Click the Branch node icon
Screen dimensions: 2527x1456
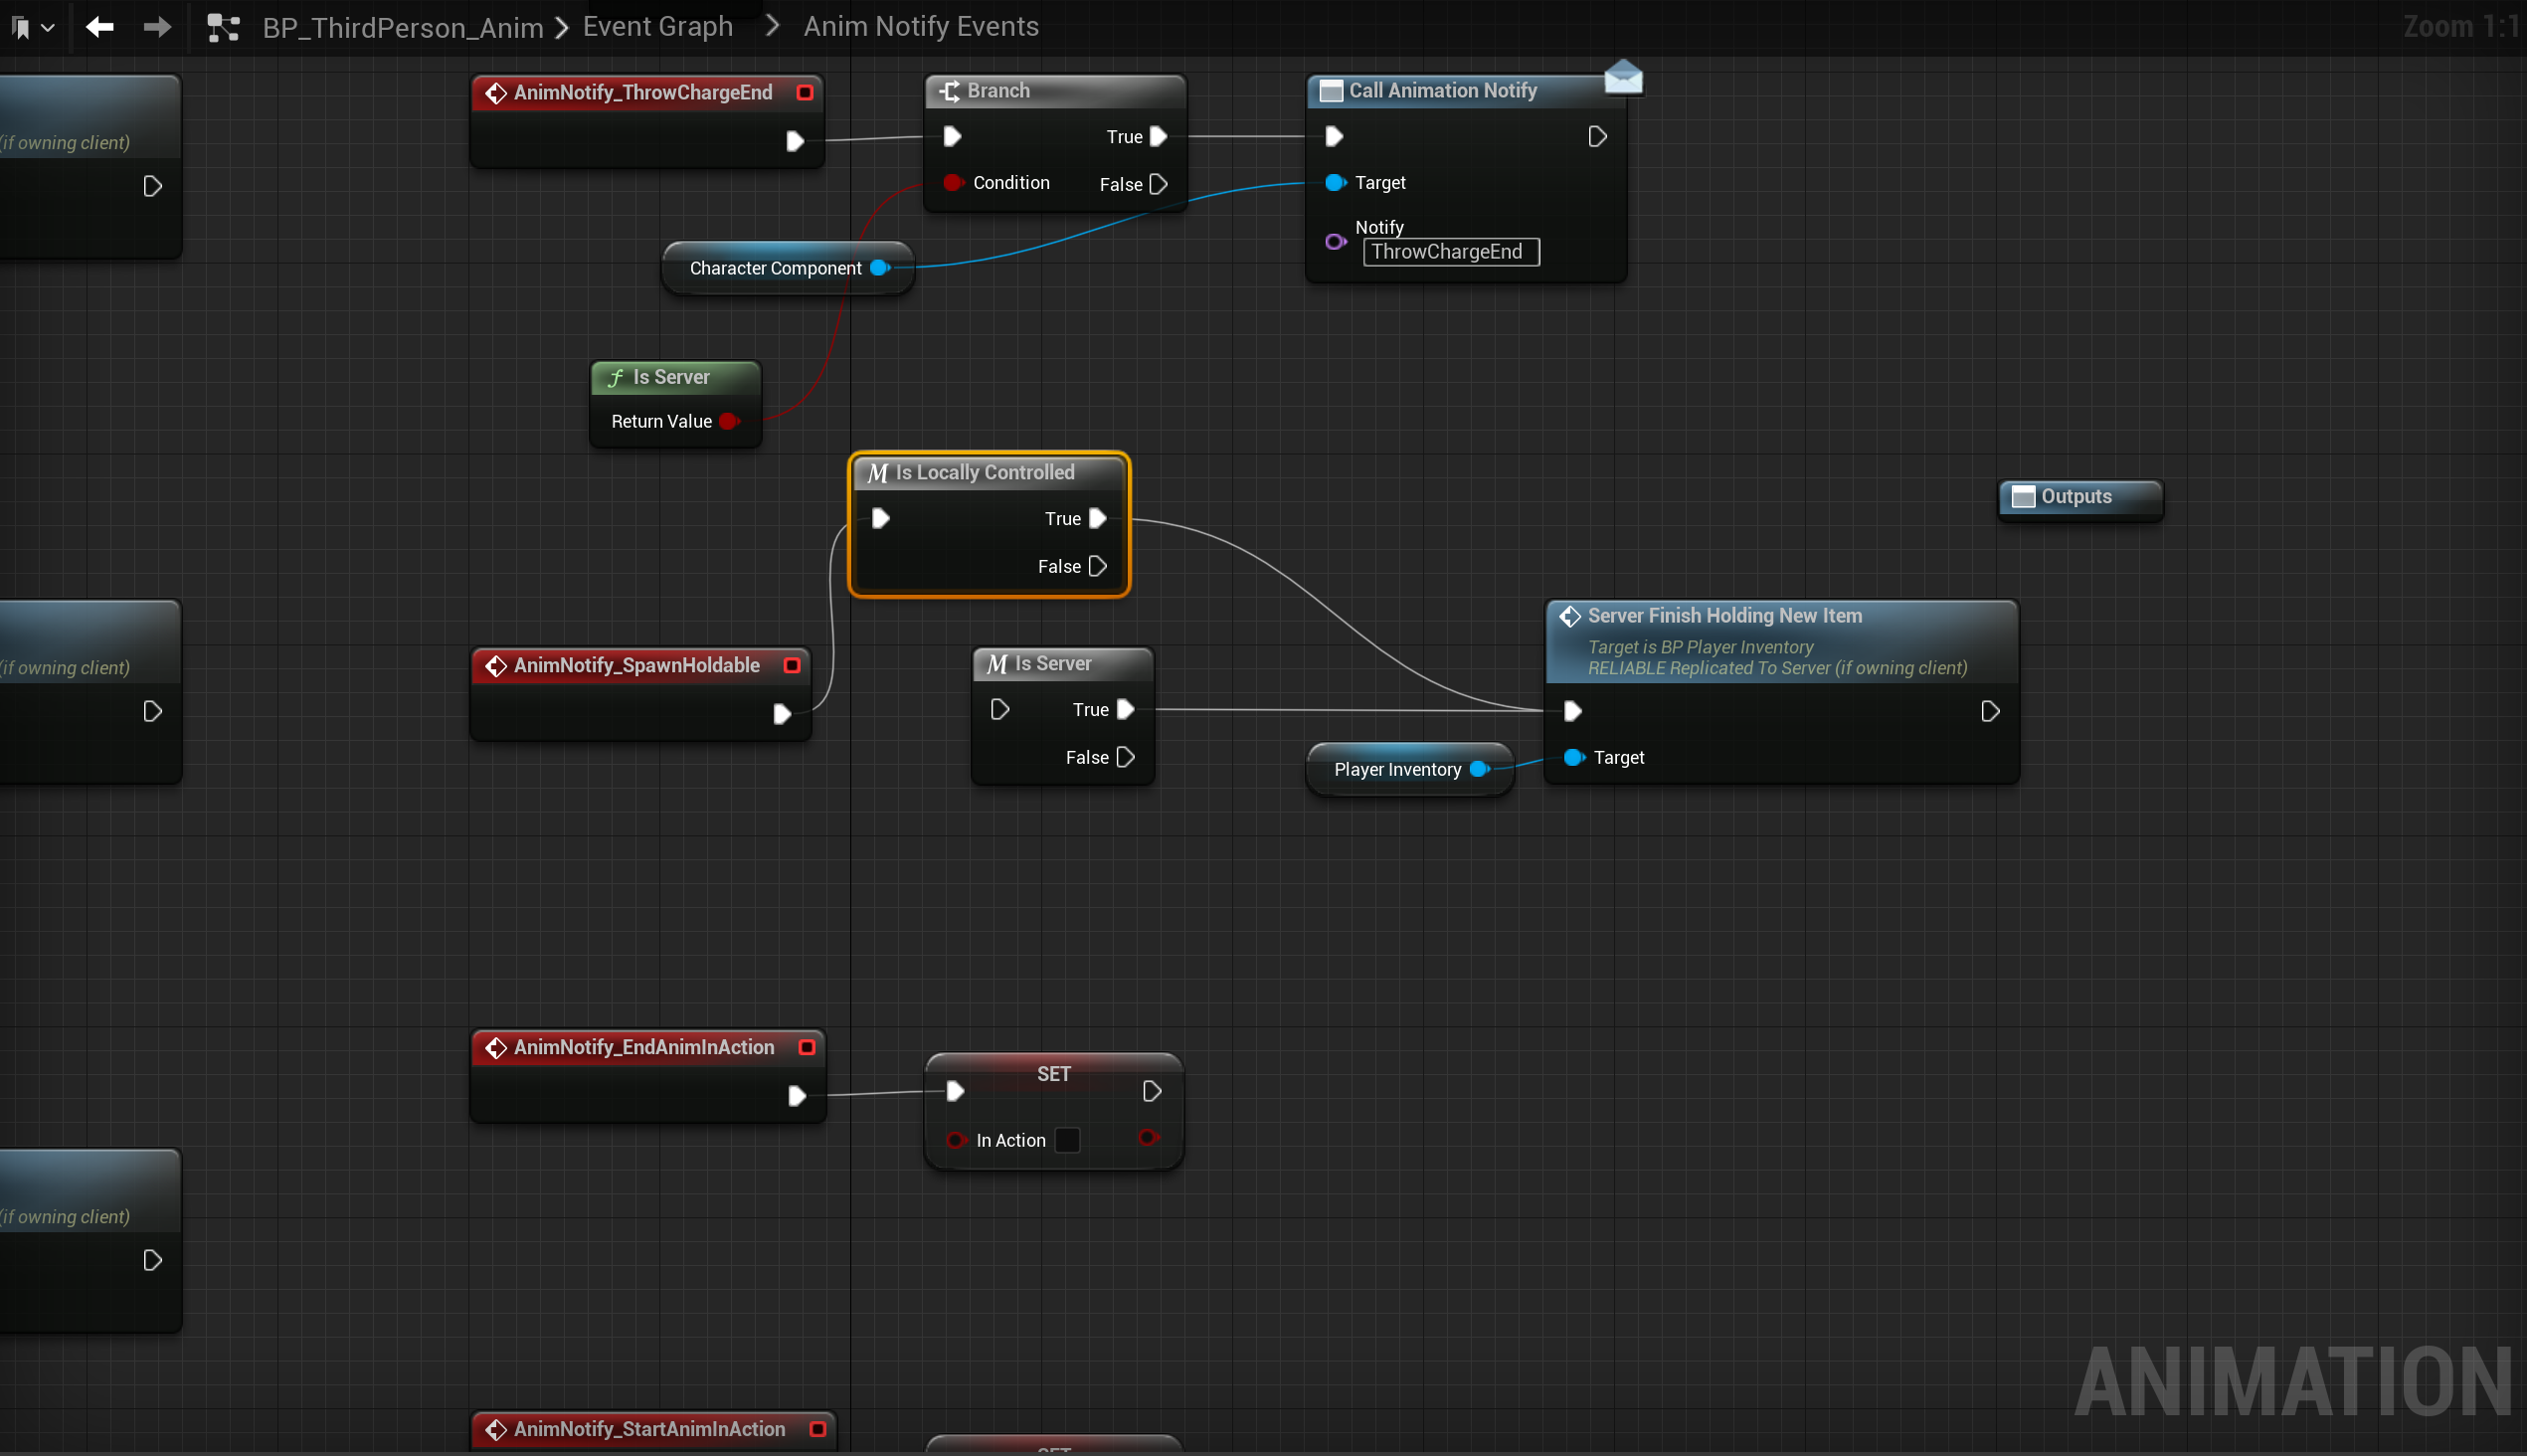coord(949,91)
